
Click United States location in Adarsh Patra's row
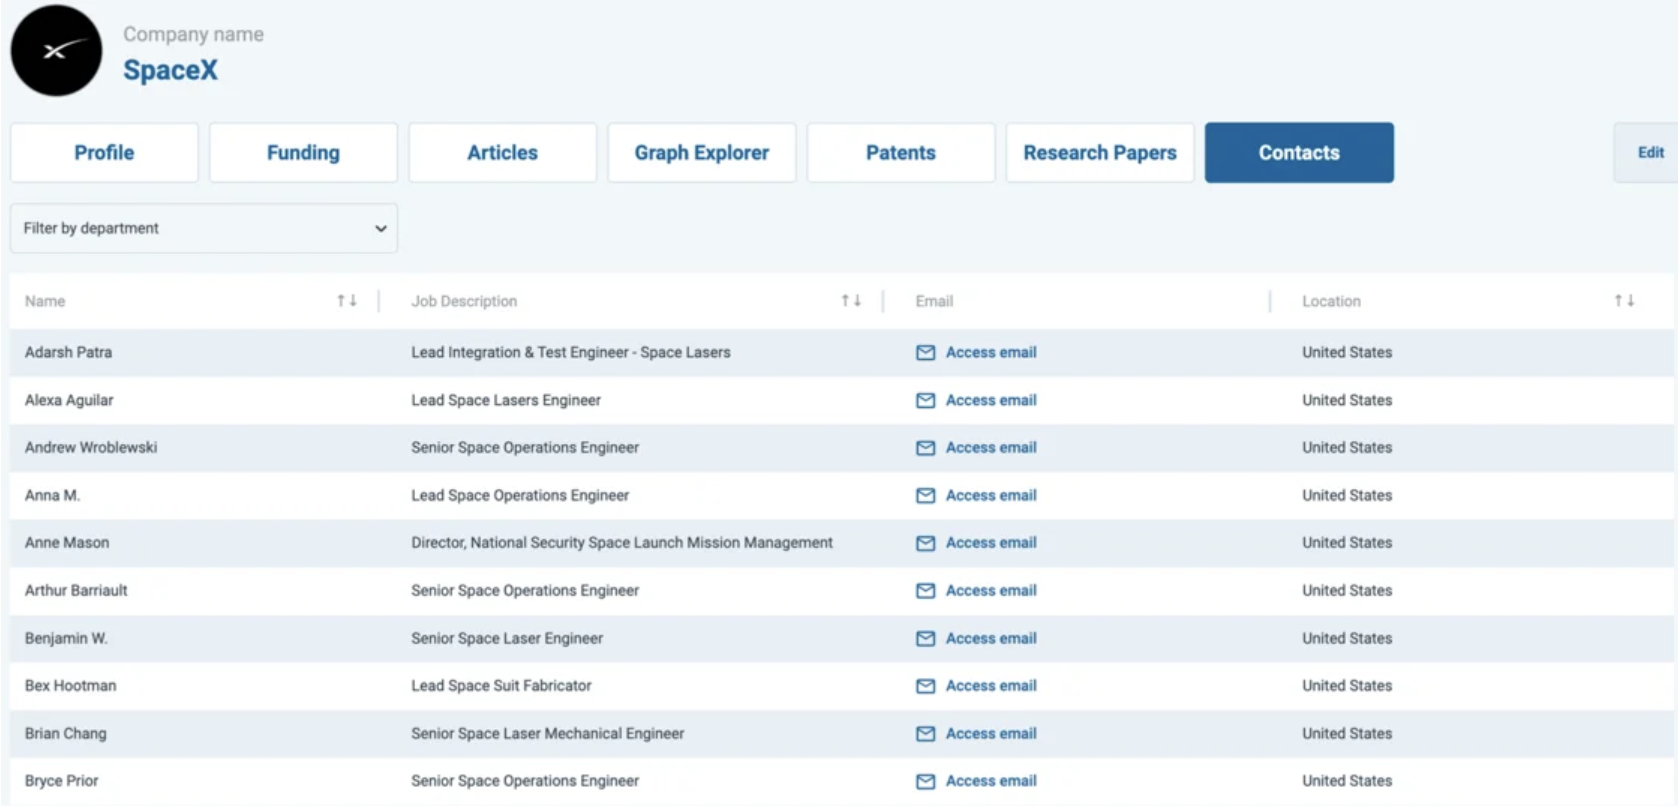pos(1347,353)
